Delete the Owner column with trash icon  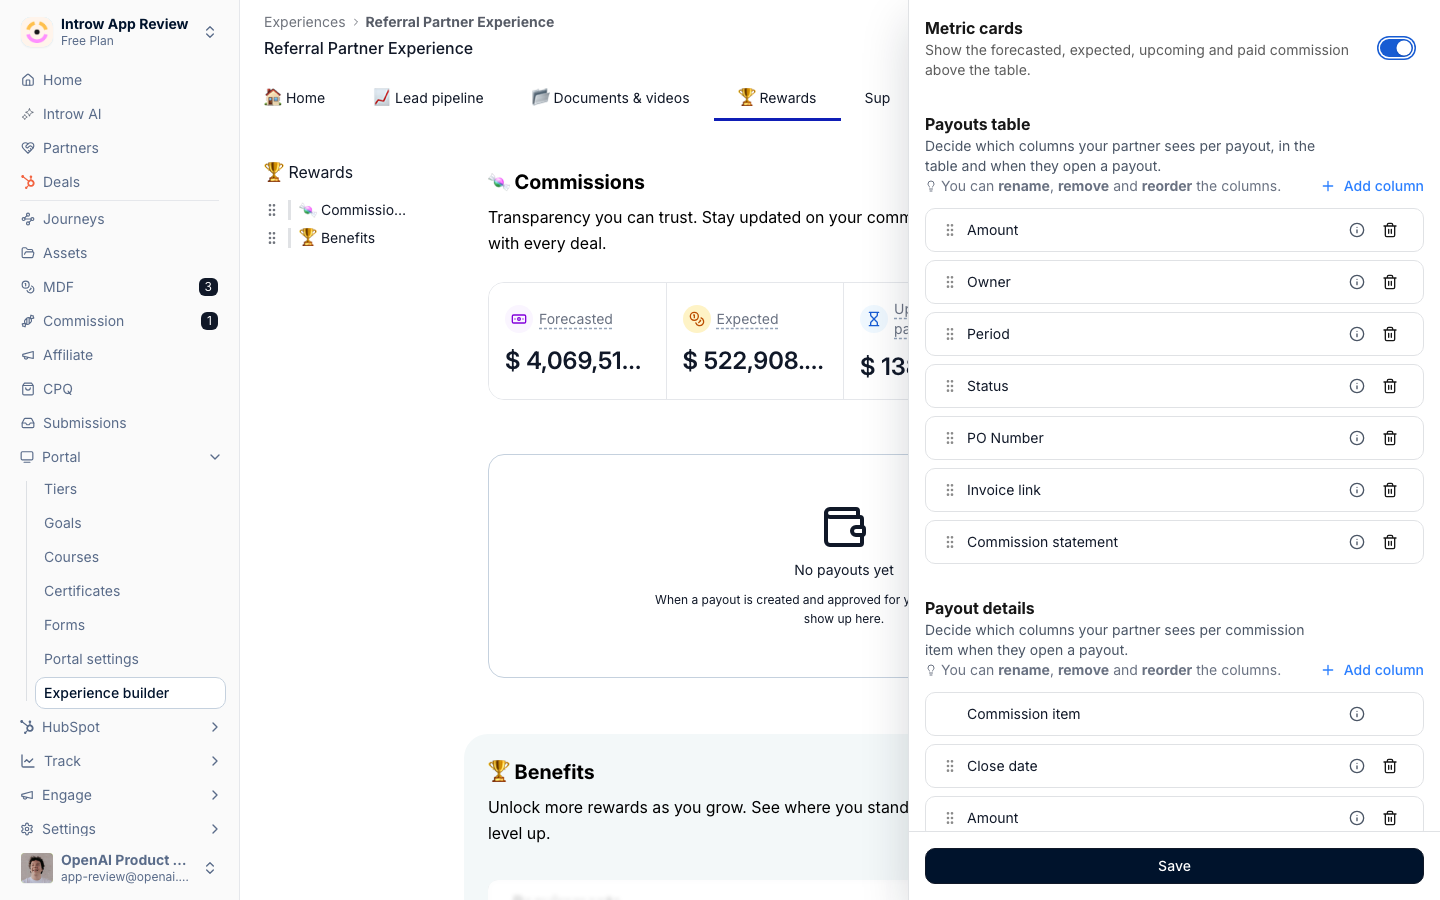point(1390,282)
